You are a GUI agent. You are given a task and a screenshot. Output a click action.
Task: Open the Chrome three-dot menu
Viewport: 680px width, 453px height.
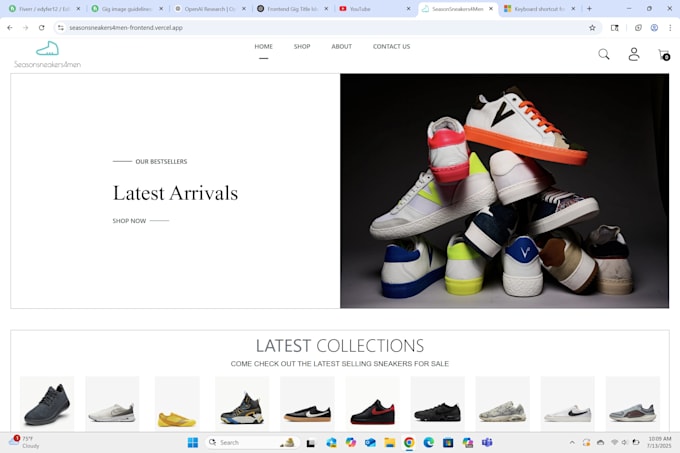(670, 28)
